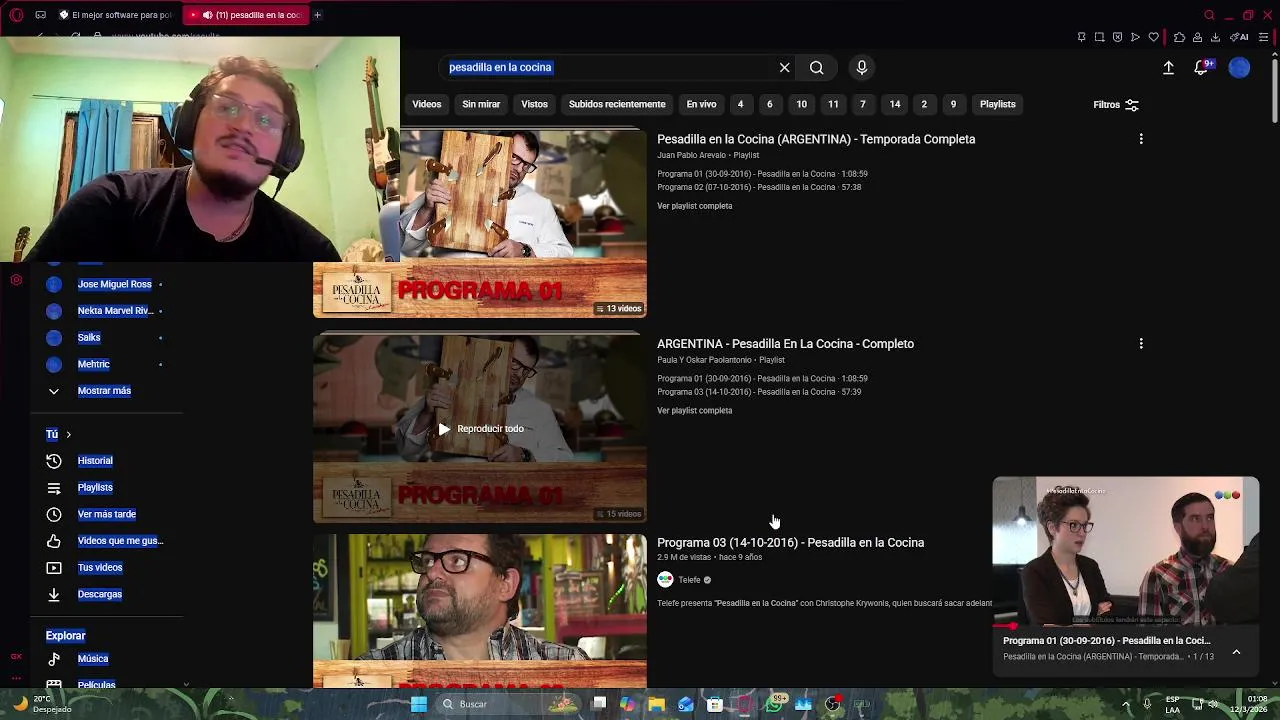Expand the Tú section chevron
Screen dimensions: 1280x720
tap(68, 434)
